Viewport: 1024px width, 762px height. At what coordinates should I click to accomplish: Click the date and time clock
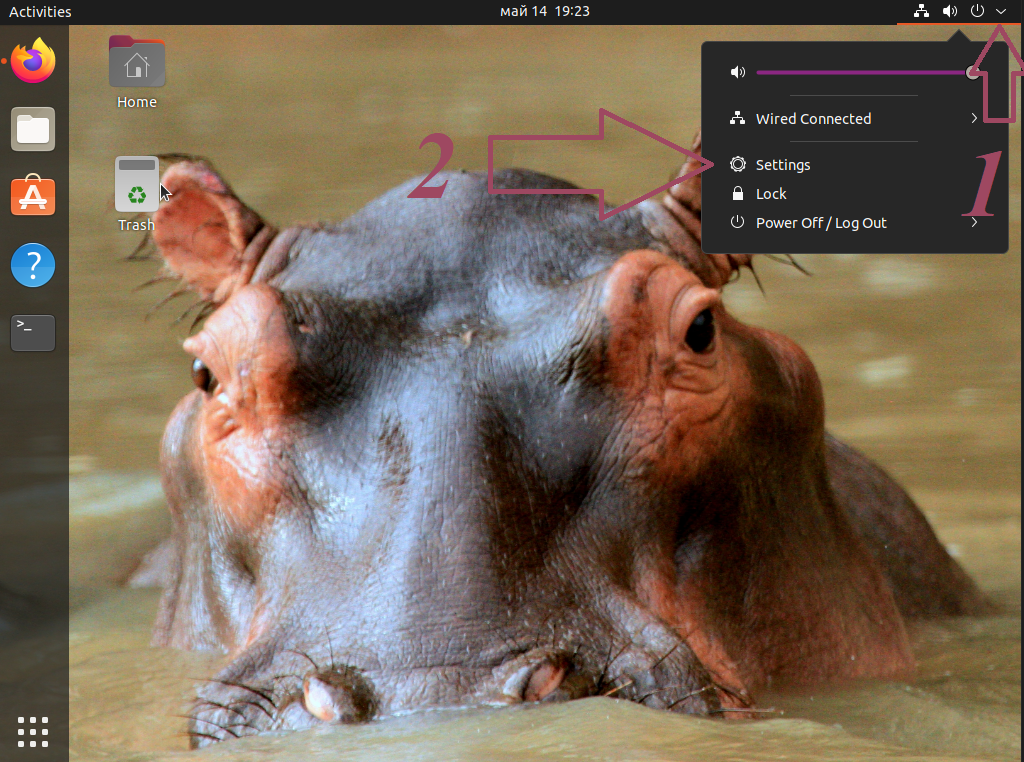click(x=544, y=12)
